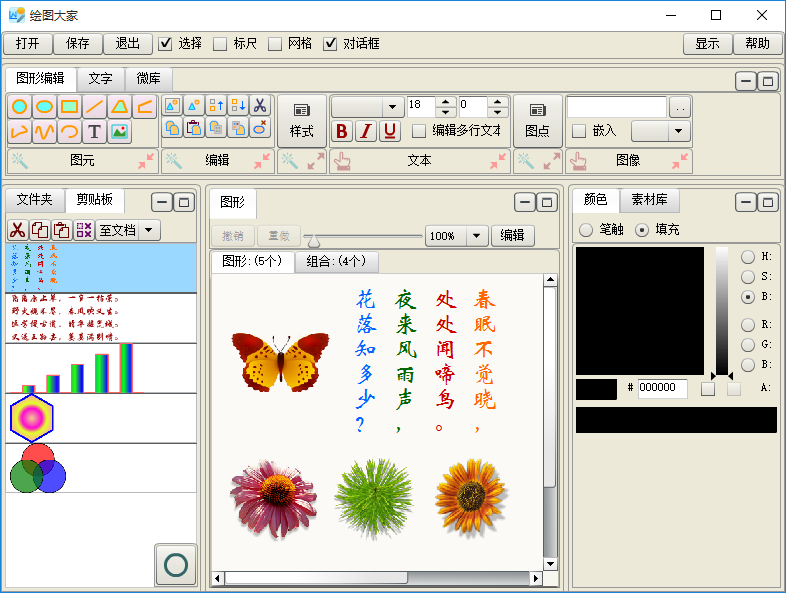Image resolution: width=786 pixels, height=593 pixels.
Task: Enable the 标尺 ruler checkbox
Action: [220, 44]
